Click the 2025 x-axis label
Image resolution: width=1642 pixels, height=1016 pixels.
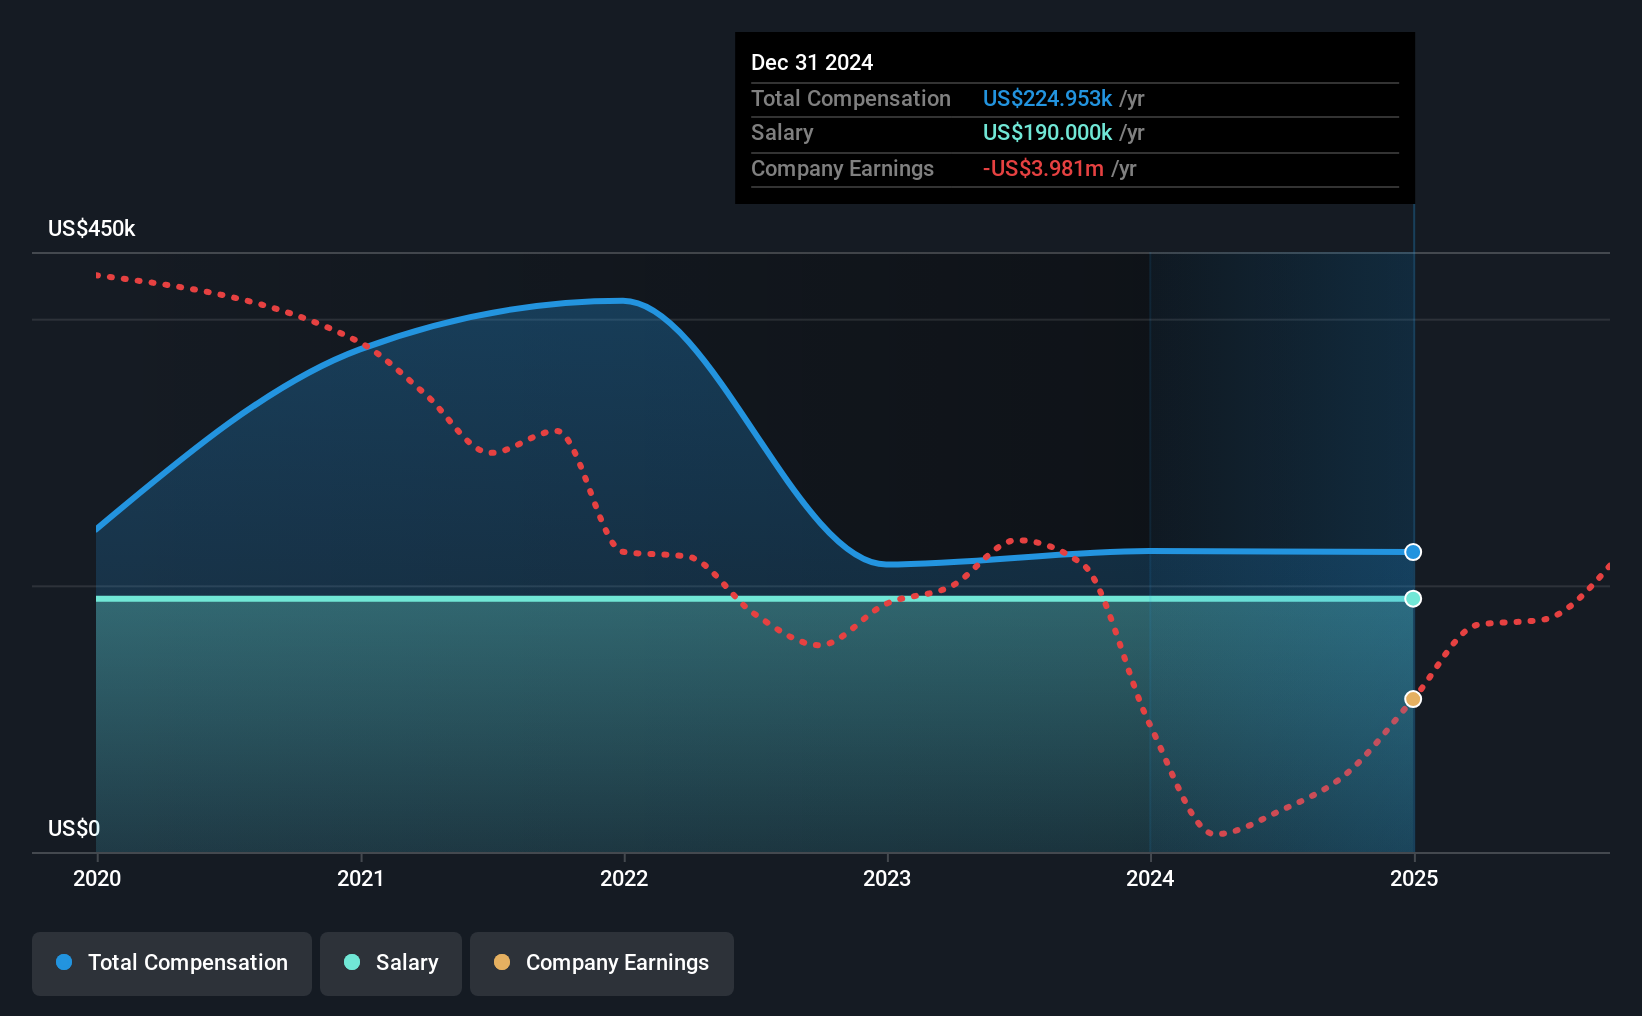pos(1414,878)
